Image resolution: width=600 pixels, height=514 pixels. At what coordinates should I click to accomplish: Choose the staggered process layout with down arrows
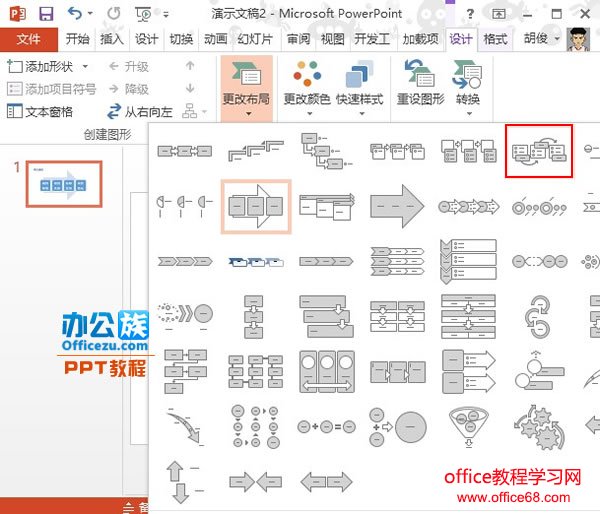click(x=326, y=317)
